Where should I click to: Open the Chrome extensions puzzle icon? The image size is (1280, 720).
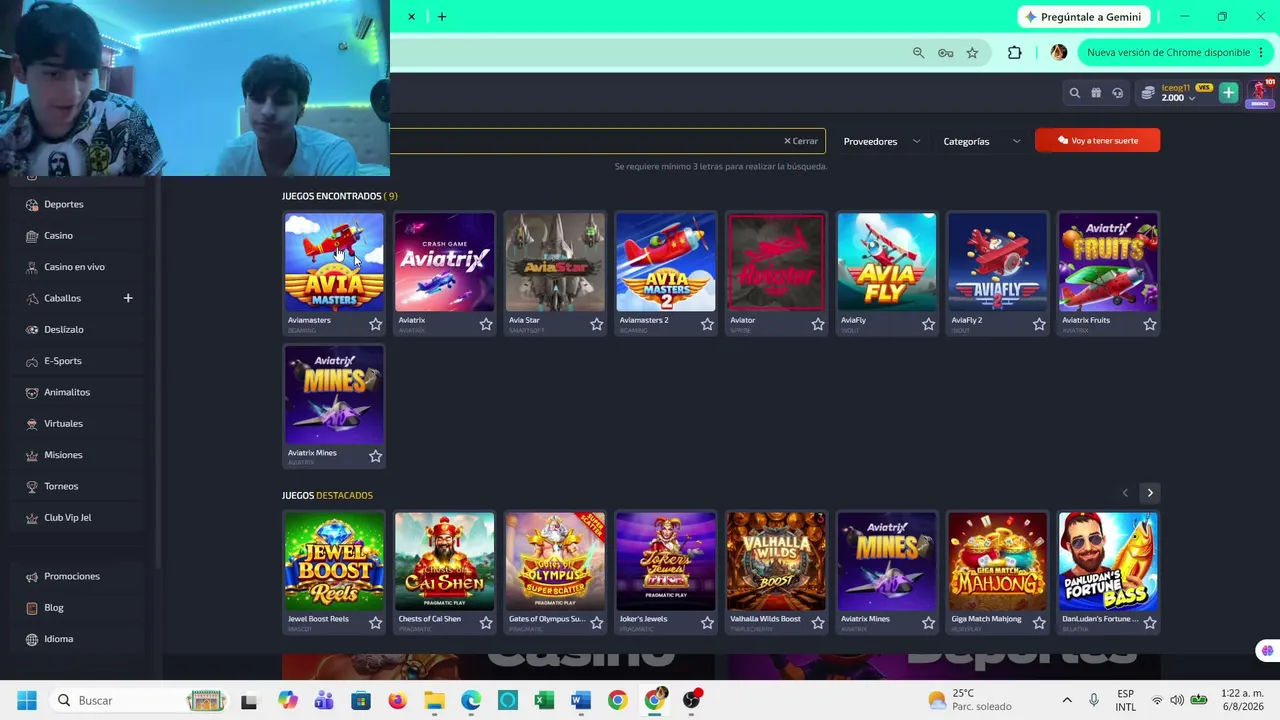1015,53
